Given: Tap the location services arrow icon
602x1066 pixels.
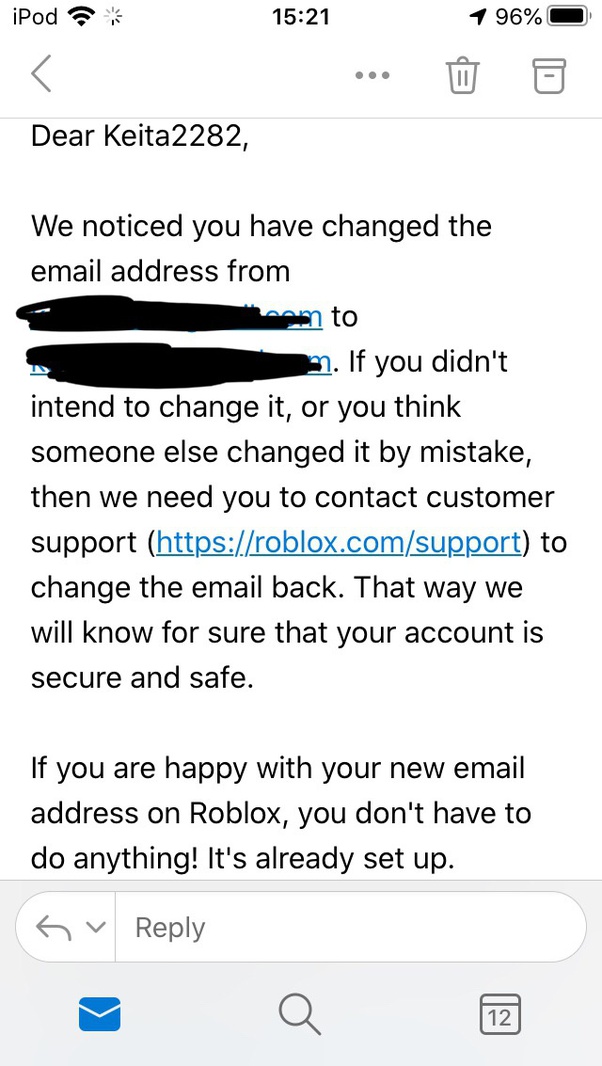Looking at the screenshot, I should click(480, 16).
